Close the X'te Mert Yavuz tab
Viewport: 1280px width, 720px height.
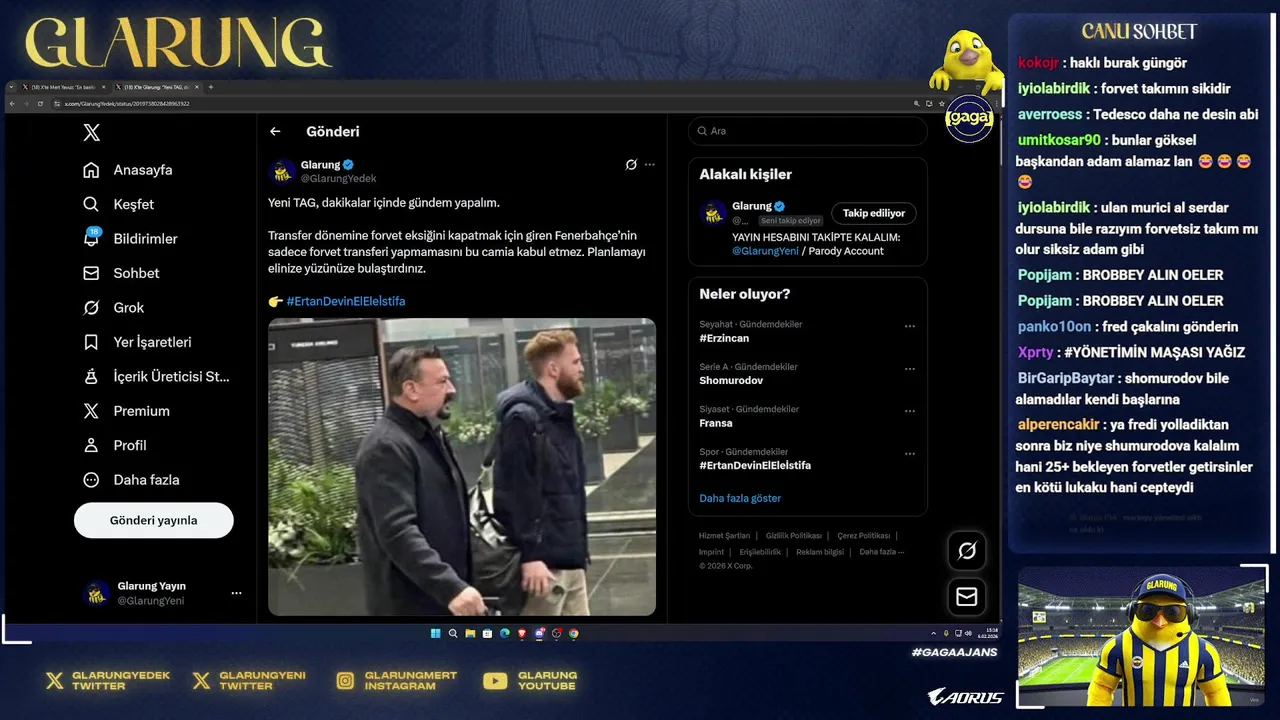pyautogui.click(x=104, y=87)
